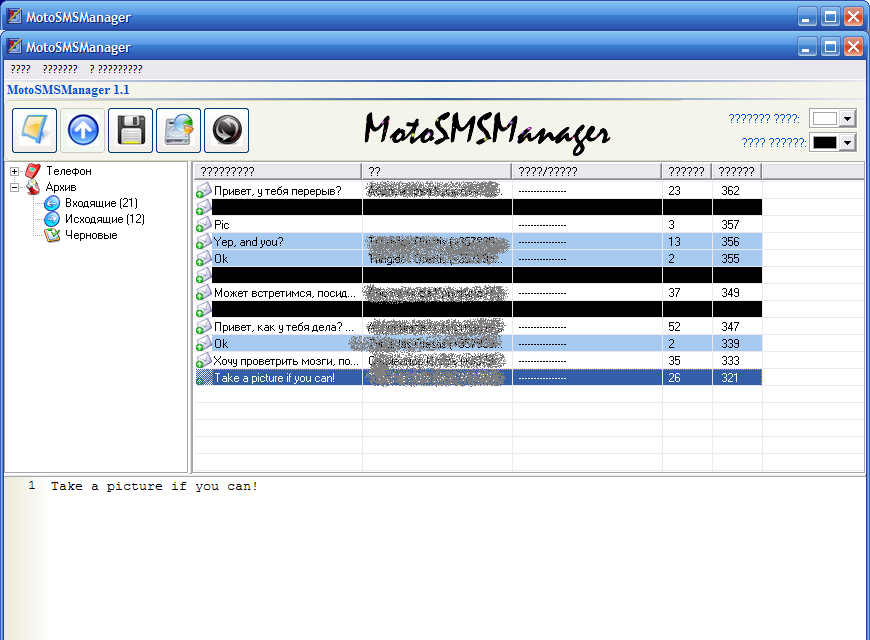The width and height of the screenshot is (870, 640).
Task: Click the floppy disk save icon
Action: [130, 130]
